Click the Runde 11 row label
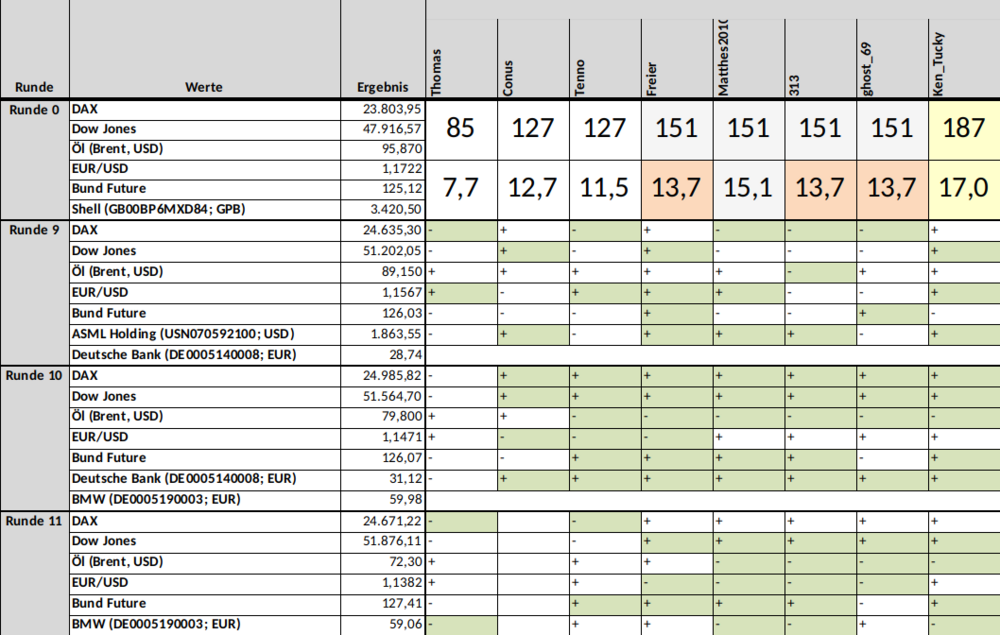The width and height of the screenshot is (1000, 635). (x=34, y=521)
